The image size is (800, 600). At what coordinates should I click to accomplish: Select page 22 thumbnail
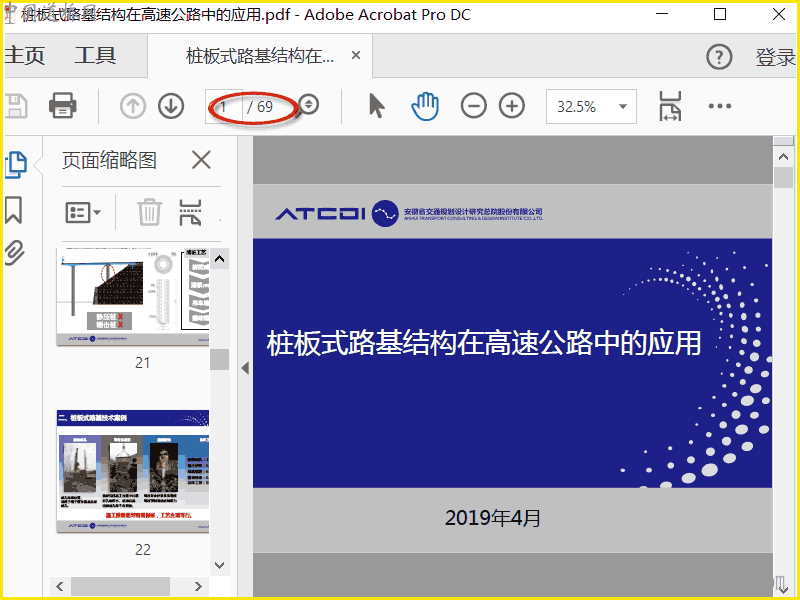[x=132, y=471]
